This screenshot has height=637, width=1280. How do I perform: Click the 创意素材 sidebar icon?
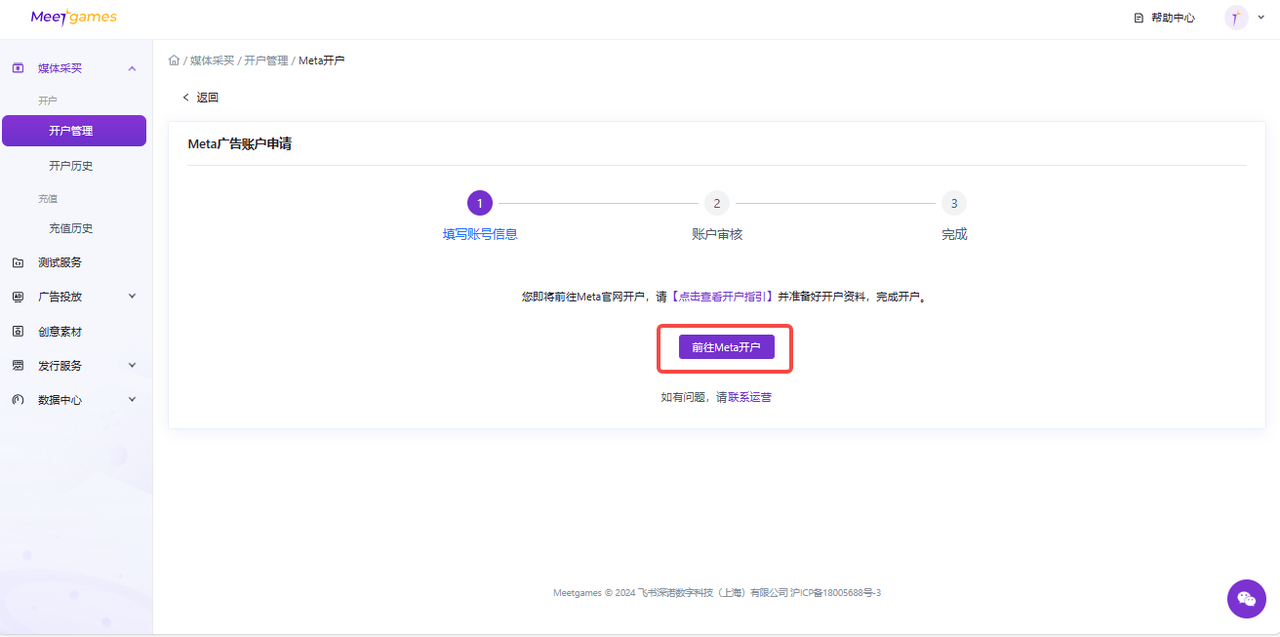pos(18,331)
